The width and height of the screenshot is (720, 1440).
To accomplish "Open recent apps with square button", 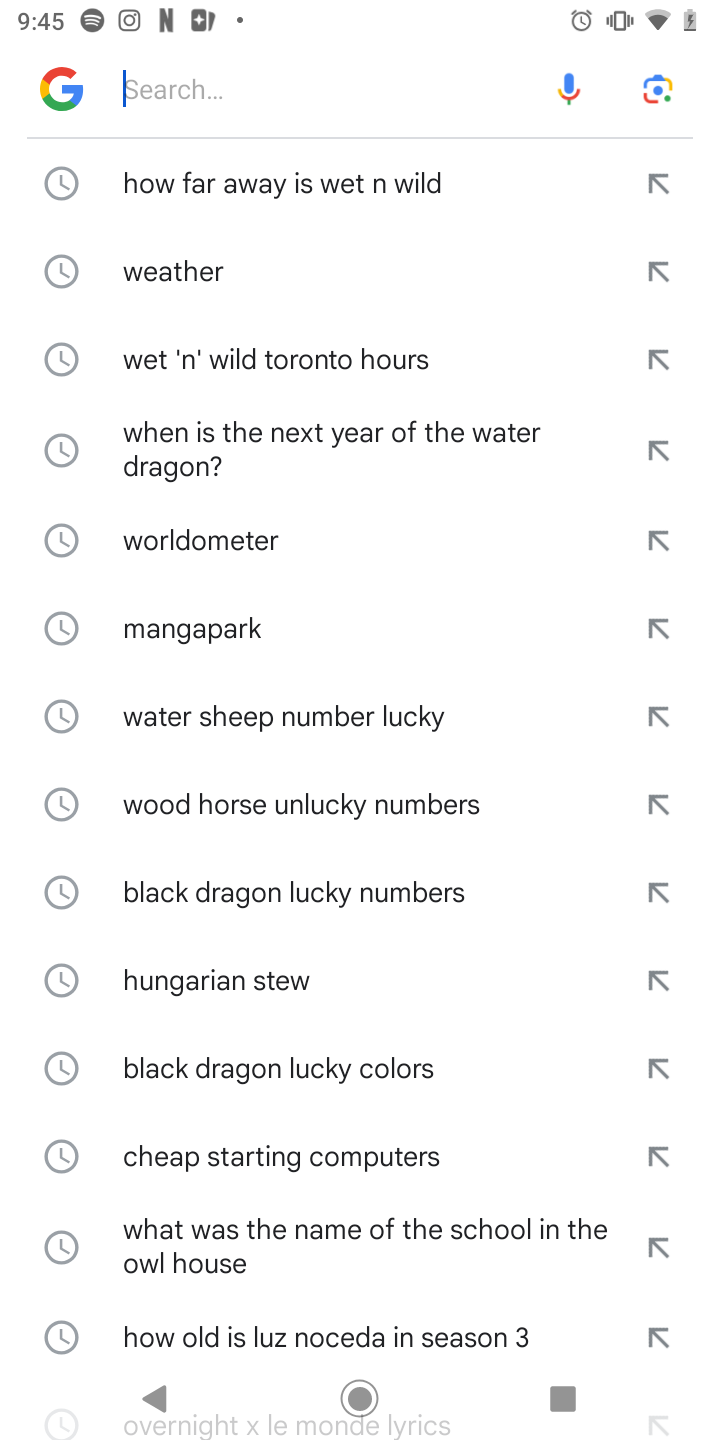I will (x=563, y=1398).
